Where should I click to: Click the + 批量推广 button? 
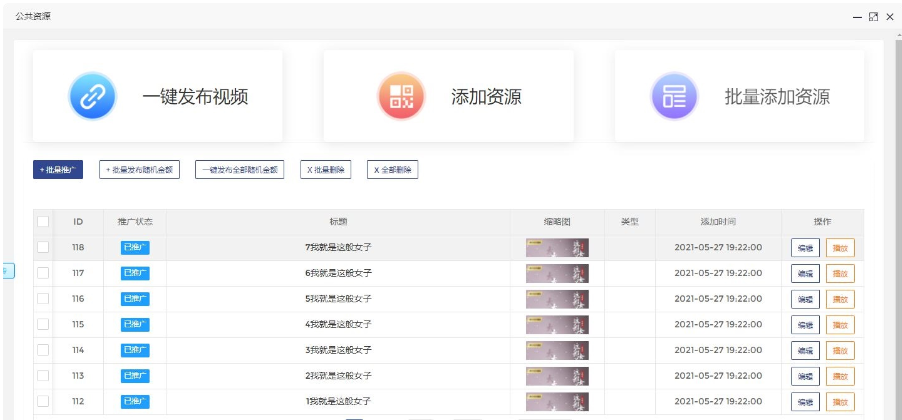[x=58, y=170]
